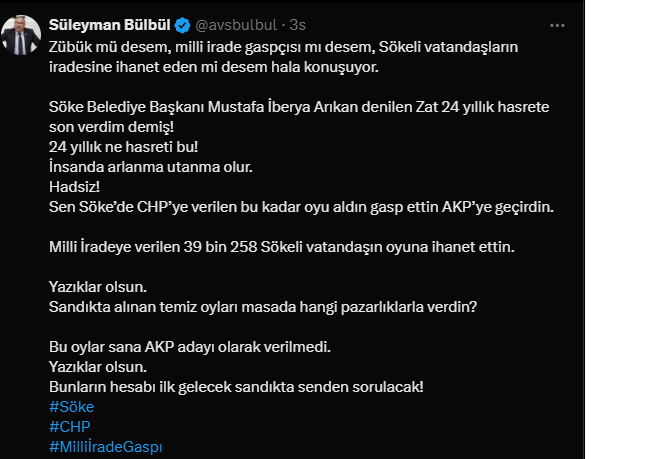
Task: Click the question "Sandıkta alınan temiz oyları"
Action: 263,307
